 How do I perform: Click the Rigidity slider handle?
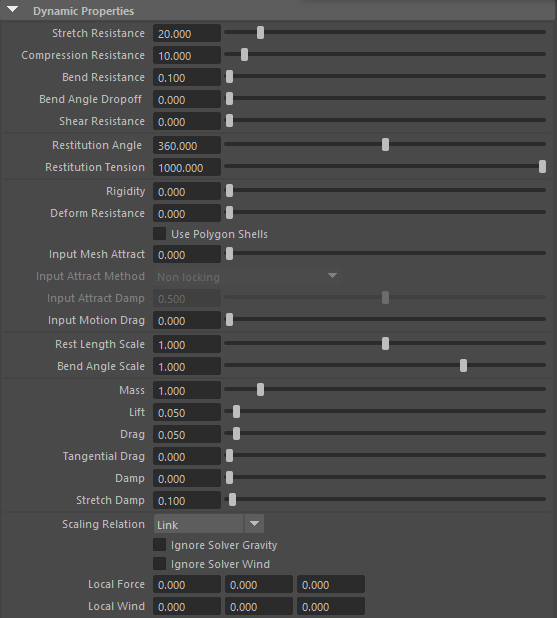click(x=229, y=191)
